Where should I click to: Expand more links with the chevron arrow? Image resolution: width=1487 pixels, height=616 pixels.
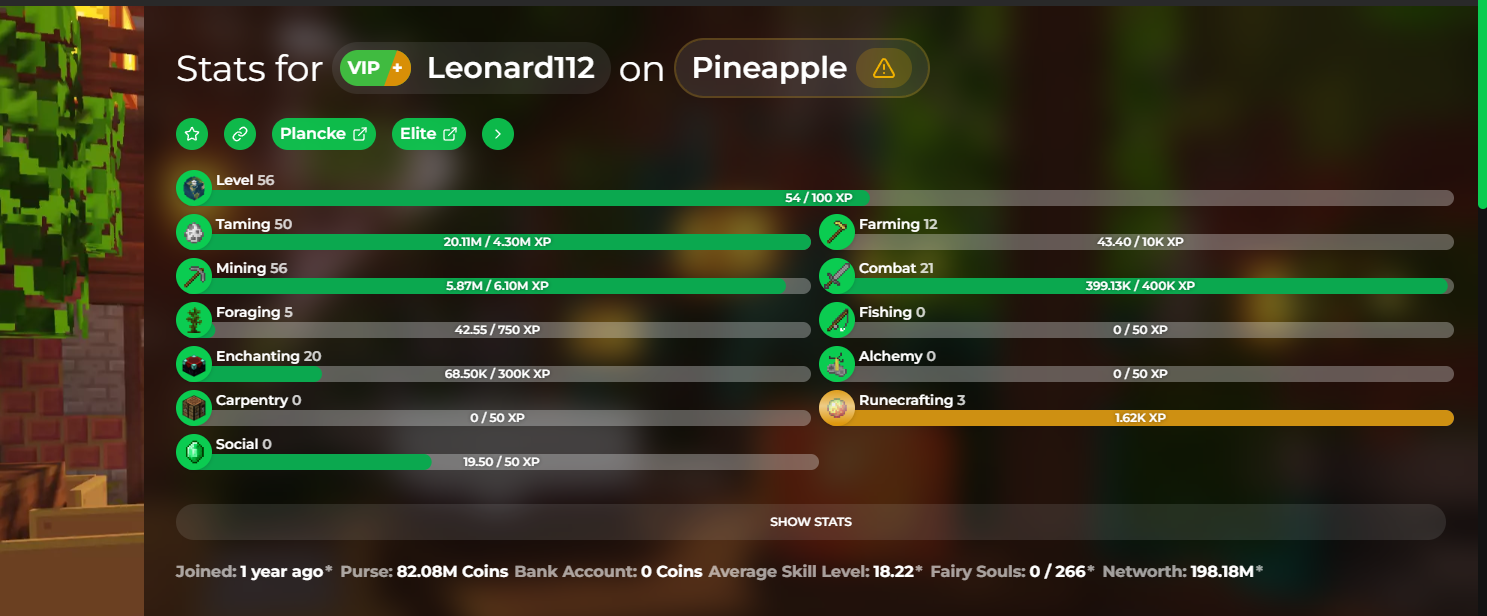coord(498,134)
